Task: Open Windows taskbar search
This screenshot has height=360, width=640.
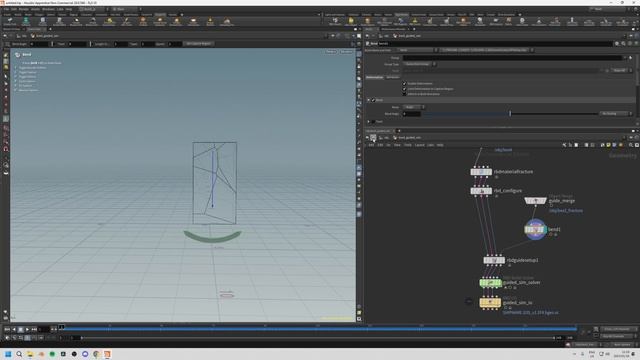Action: click(x=19, y=354)
